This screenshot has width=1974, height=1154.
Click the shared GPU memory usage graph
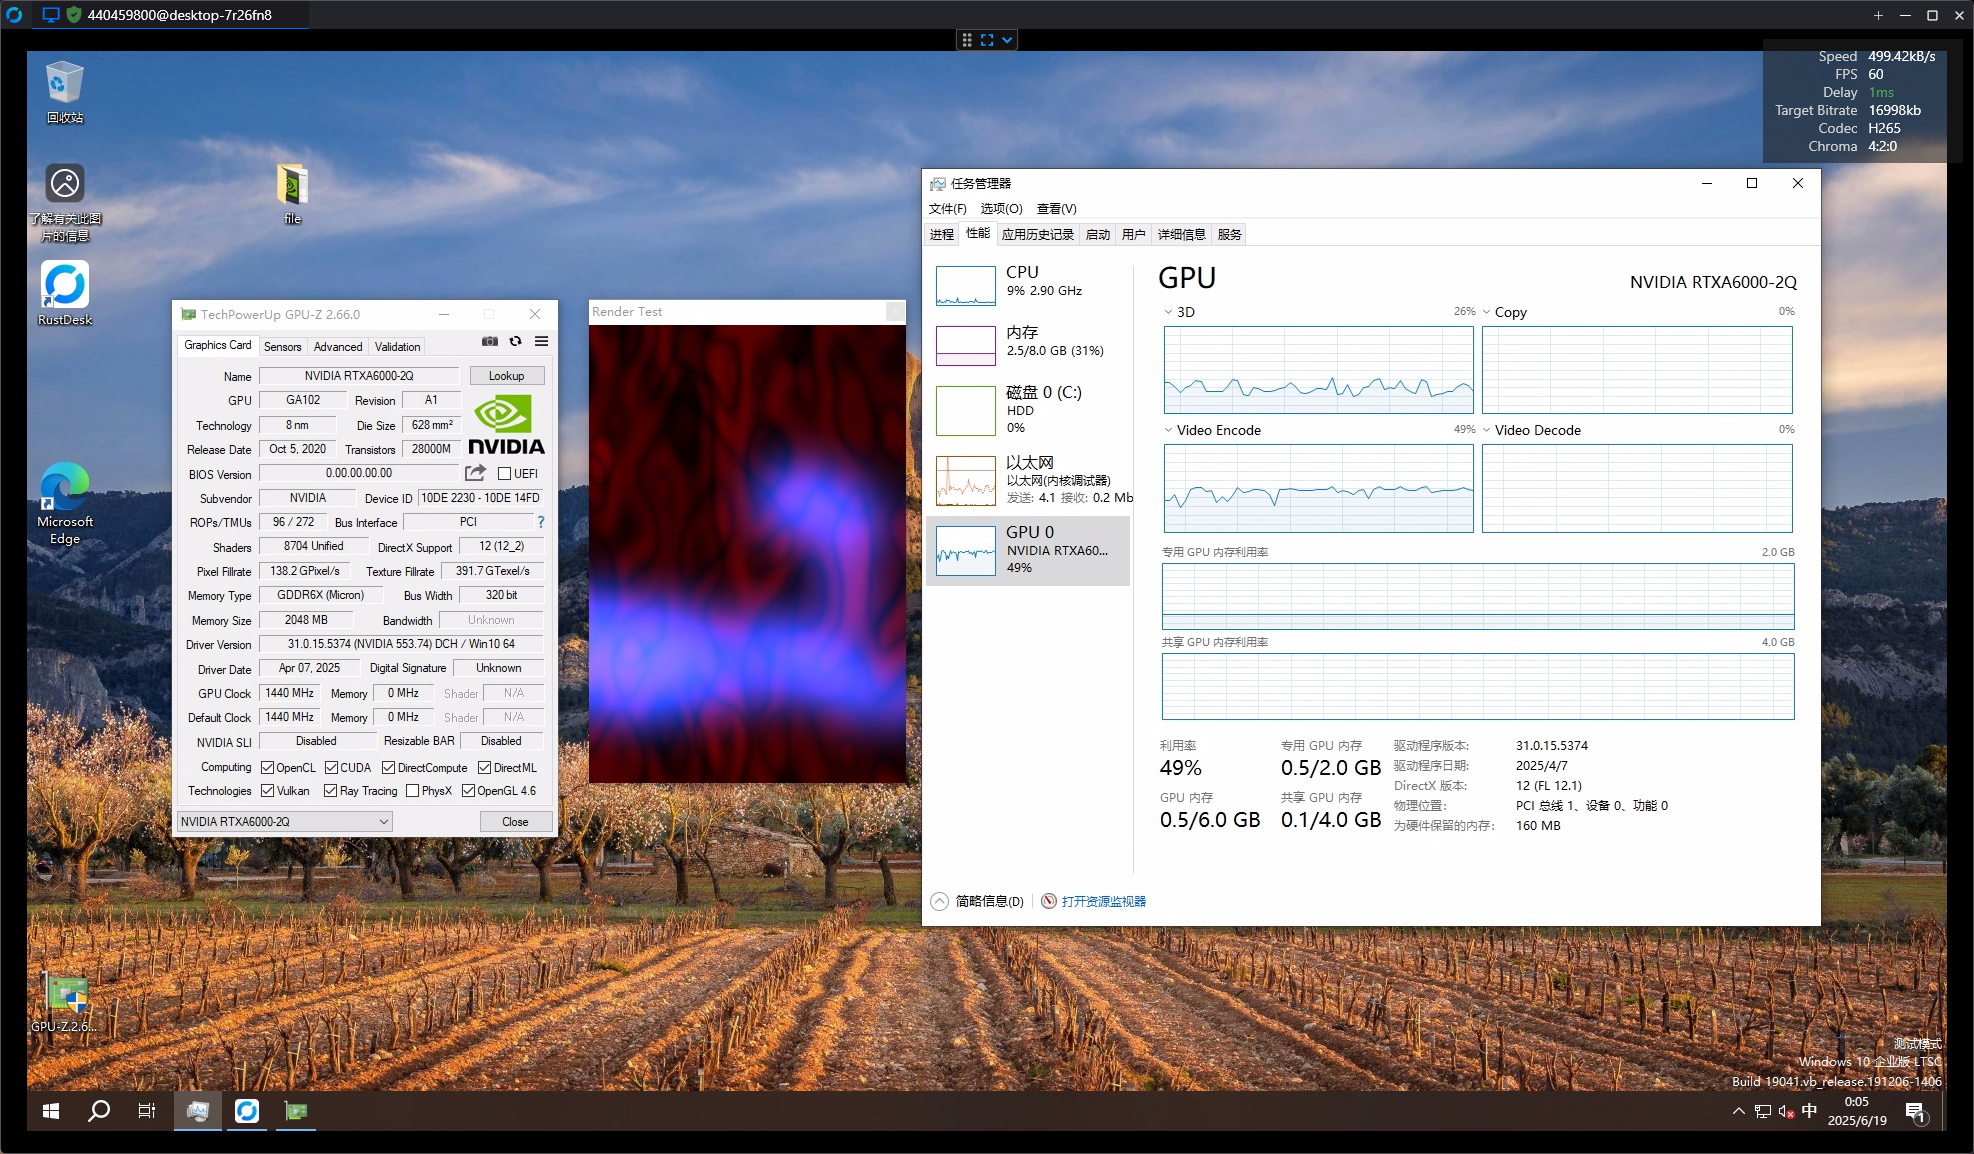click(1478, 686)
